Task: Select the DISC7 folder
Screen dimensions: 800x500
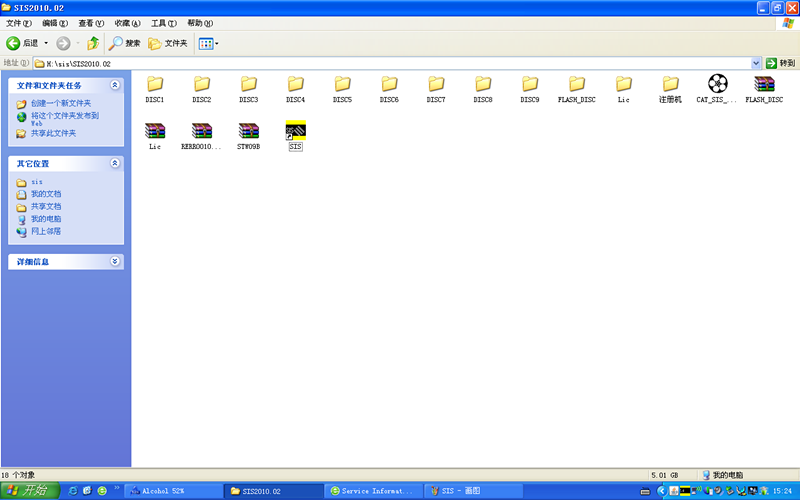Action: (436, 89)
